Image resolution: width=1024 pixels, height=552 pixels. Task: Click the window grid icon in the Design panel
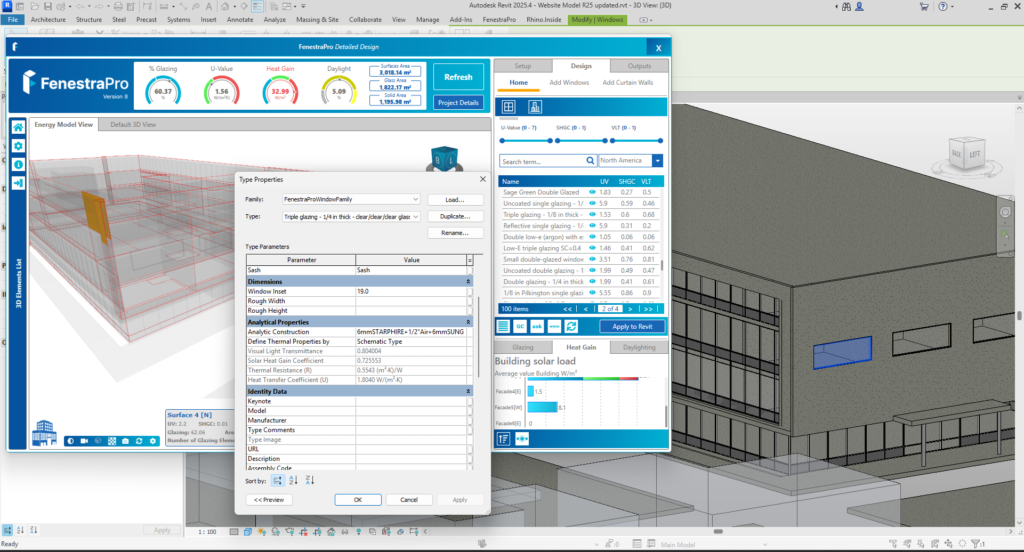coord(509,107)
